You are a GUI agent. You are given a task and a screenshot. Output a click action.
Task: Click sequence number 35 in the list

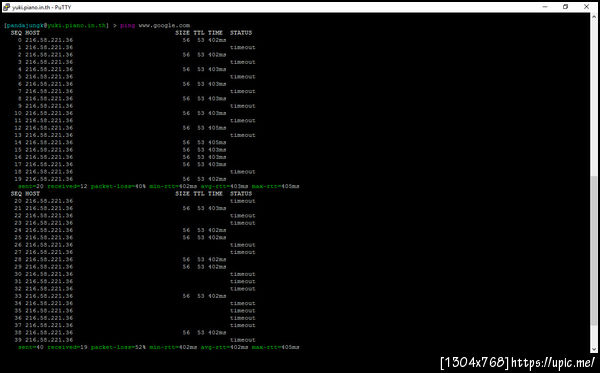coord(18,311)
